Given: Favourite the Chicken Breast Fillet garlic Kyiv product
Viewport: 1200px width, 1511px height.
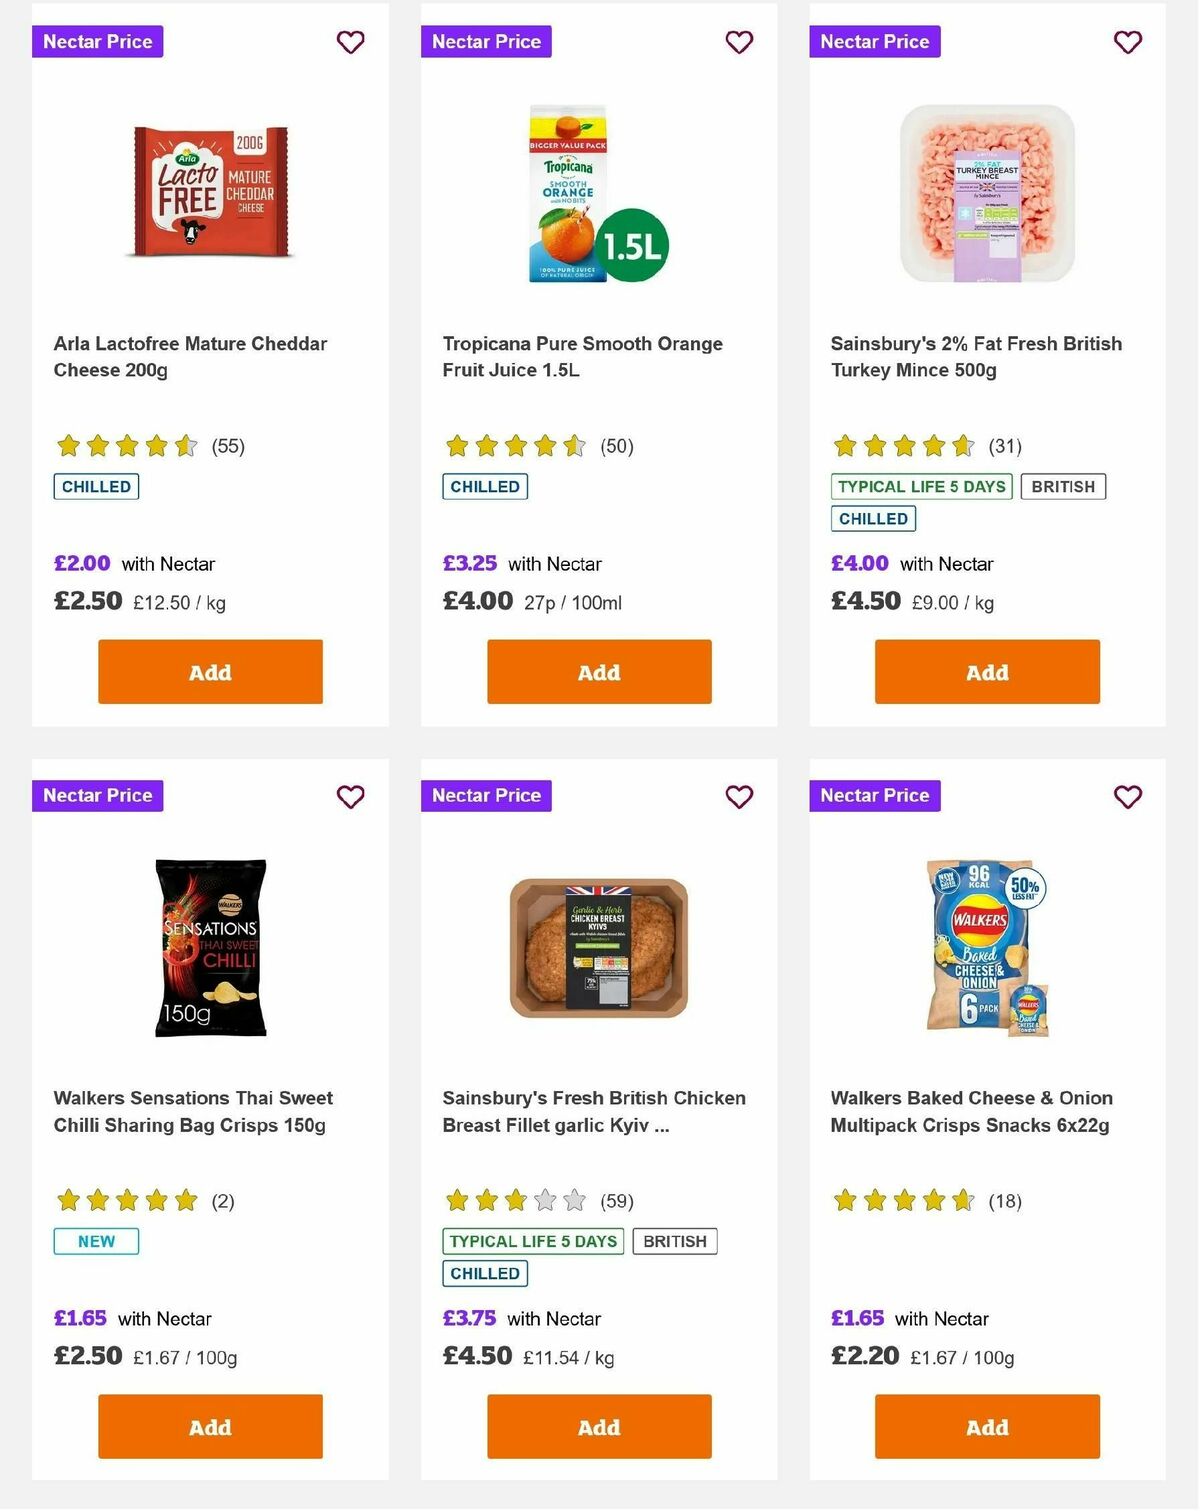Looking at the screenshot, I should coord(739,797).
